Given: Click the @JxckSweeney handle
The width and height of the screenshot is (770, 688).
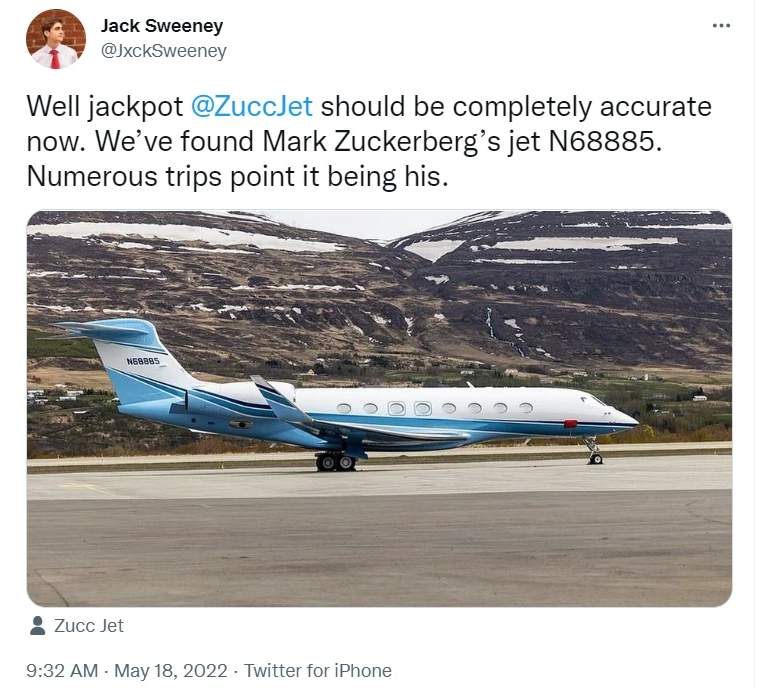Looking at the screenshot, I should pyautogui.click(x=164, y=51).
